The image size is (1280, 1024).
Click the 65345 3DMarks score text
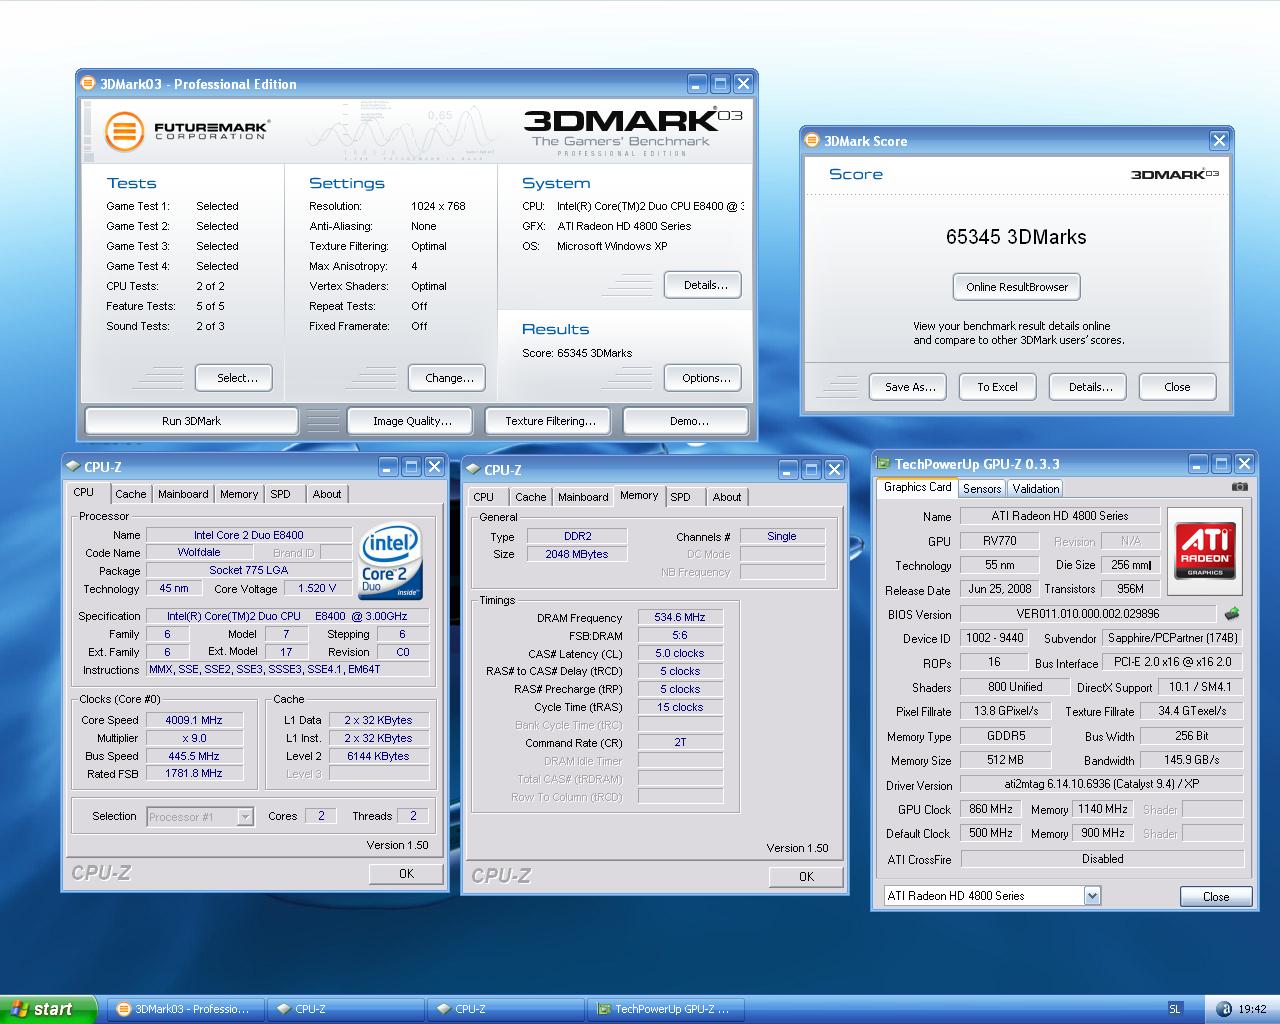pos(1016,237)
